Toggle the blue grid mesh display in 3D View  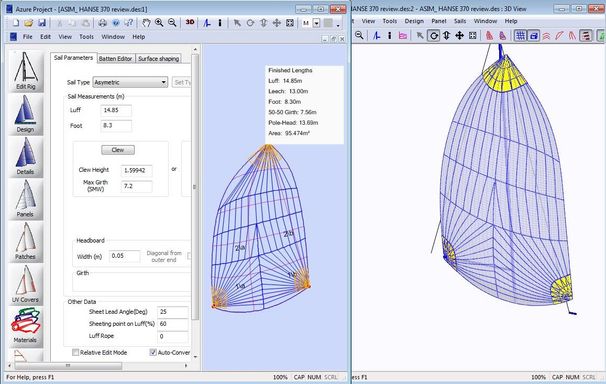point(520,36)
